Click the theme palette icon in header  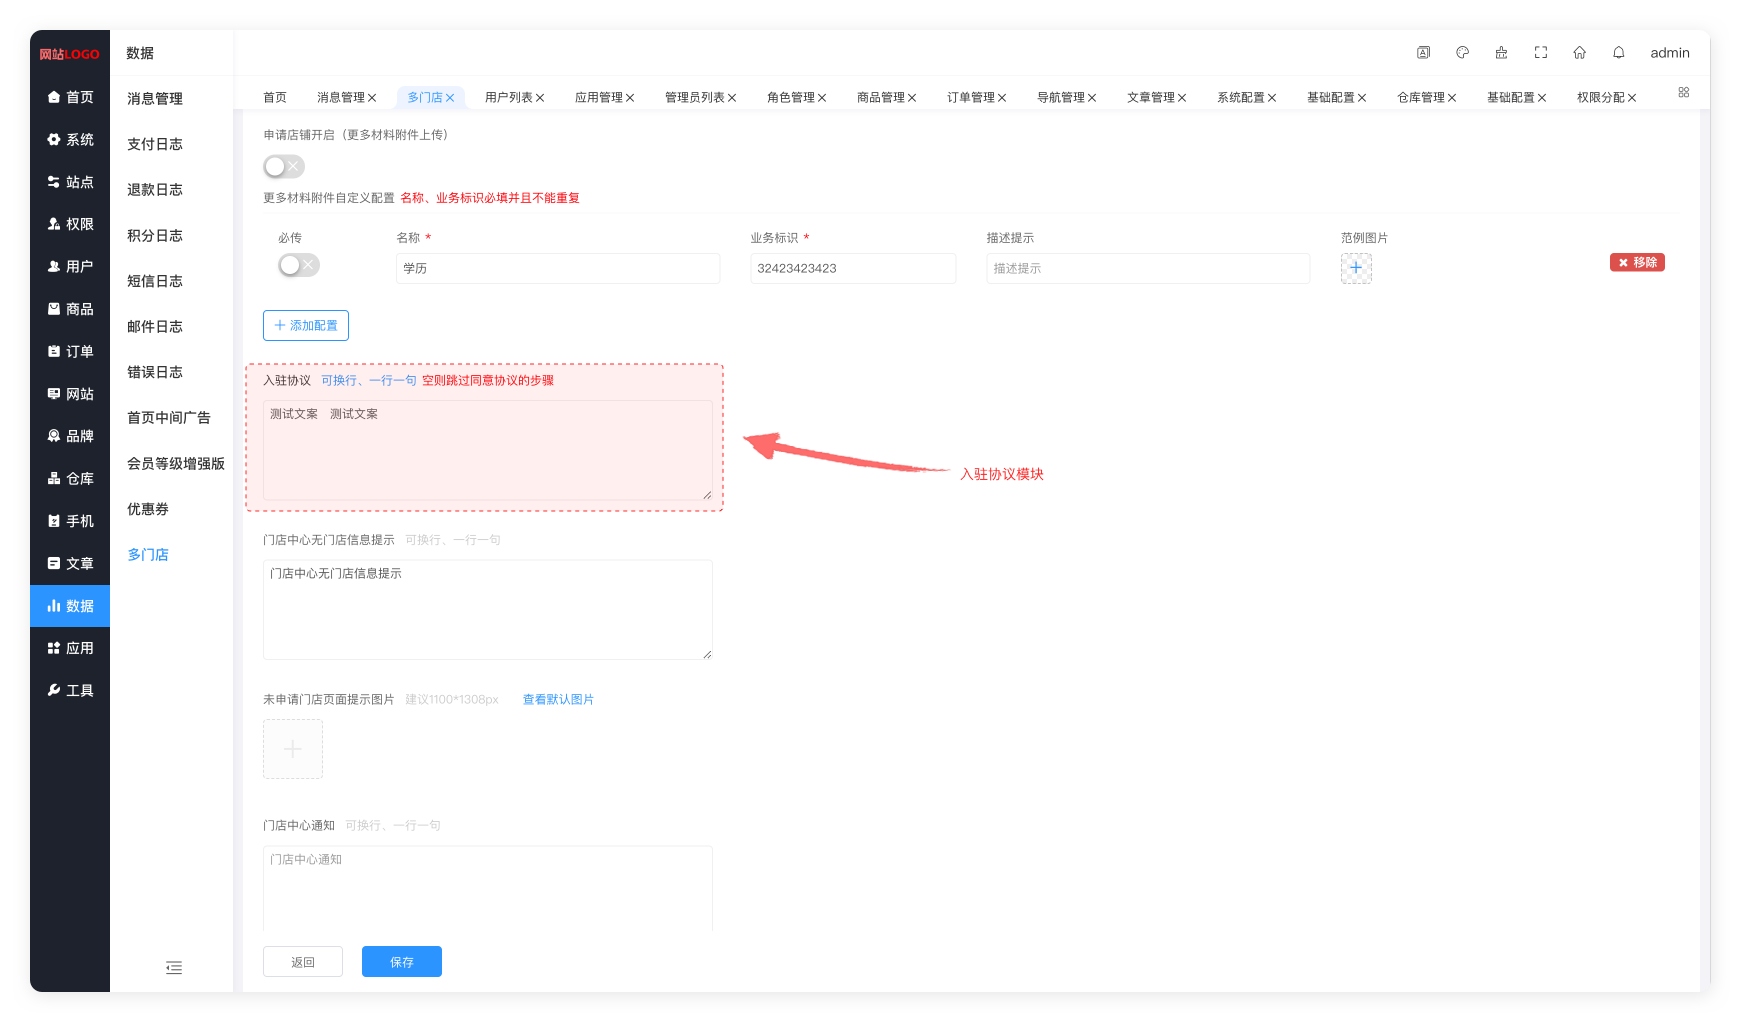(1462, 53)
